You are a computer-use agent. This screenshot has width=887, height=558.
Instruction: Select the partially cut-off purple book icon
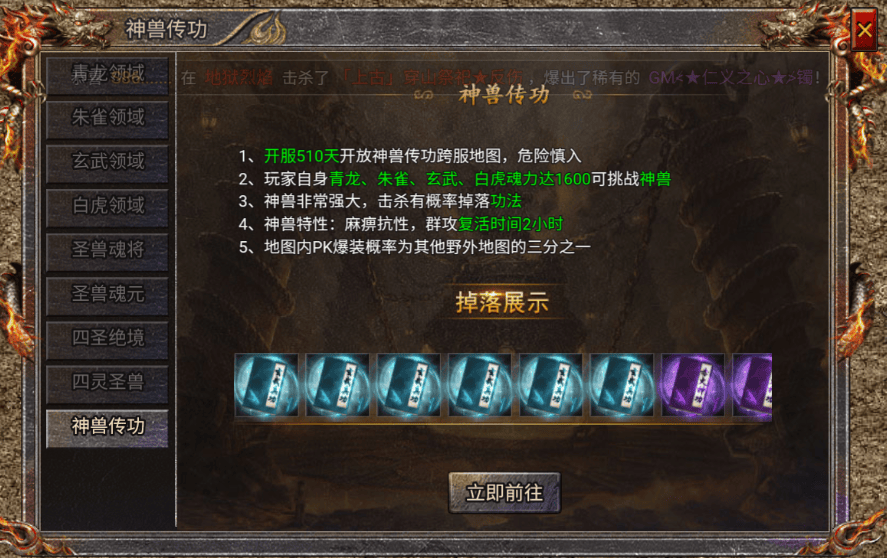coord(752,385)
